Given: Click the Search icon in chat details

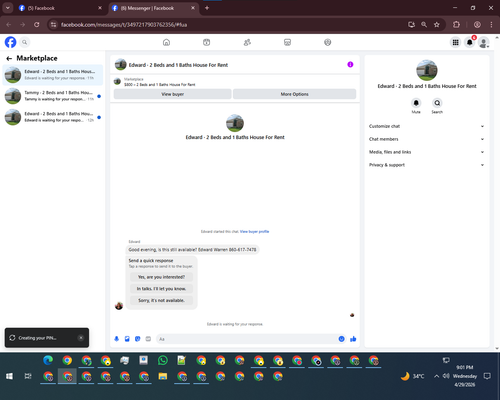Looking at the screenshot, I should (437, 103).
